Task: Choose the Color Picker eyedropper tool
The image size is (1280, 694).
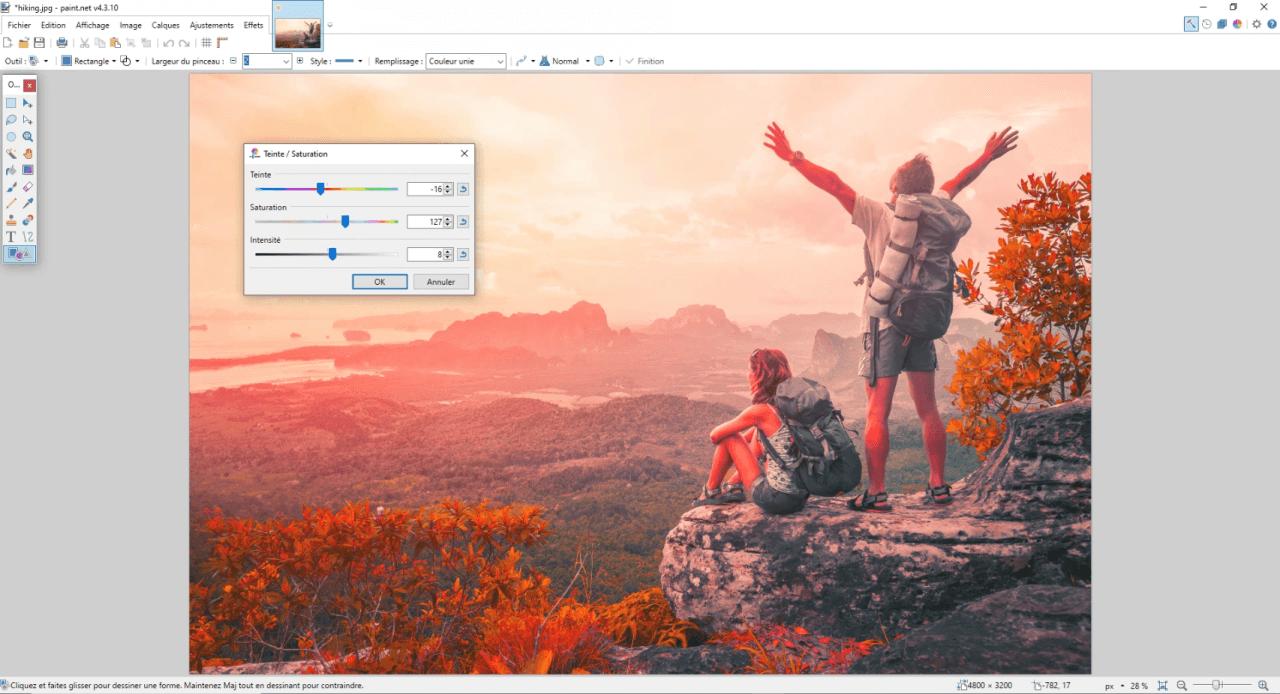Action: click(28, 203)
